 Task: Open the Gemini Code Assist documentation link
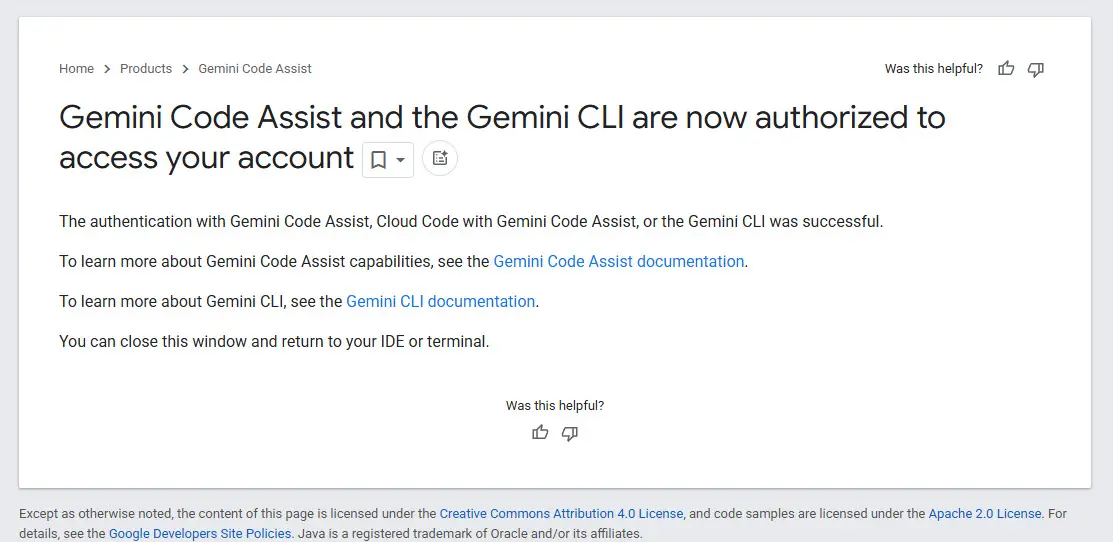coord(619,261)
